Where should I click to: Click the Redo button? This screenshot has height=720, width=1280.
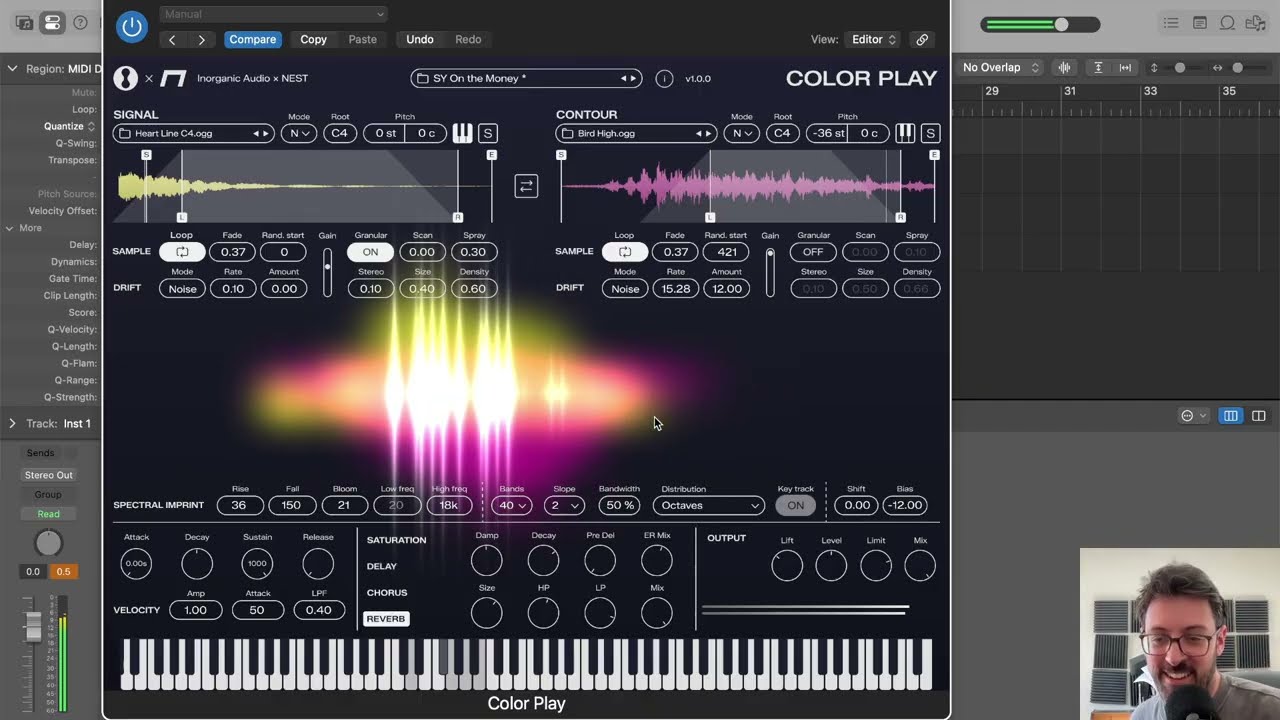tap(468, 40)
